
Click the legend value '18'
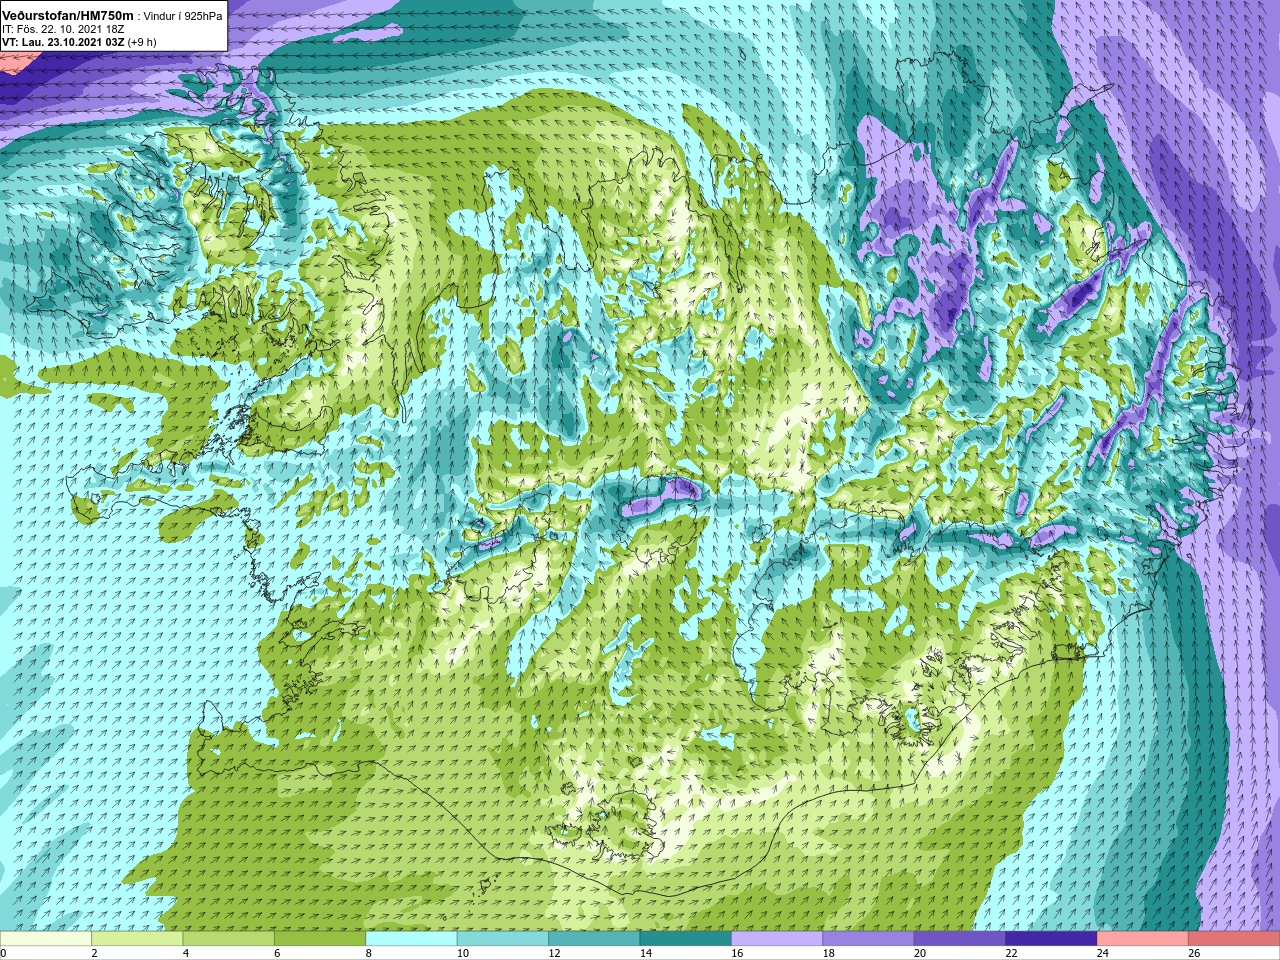coord(828,953)
